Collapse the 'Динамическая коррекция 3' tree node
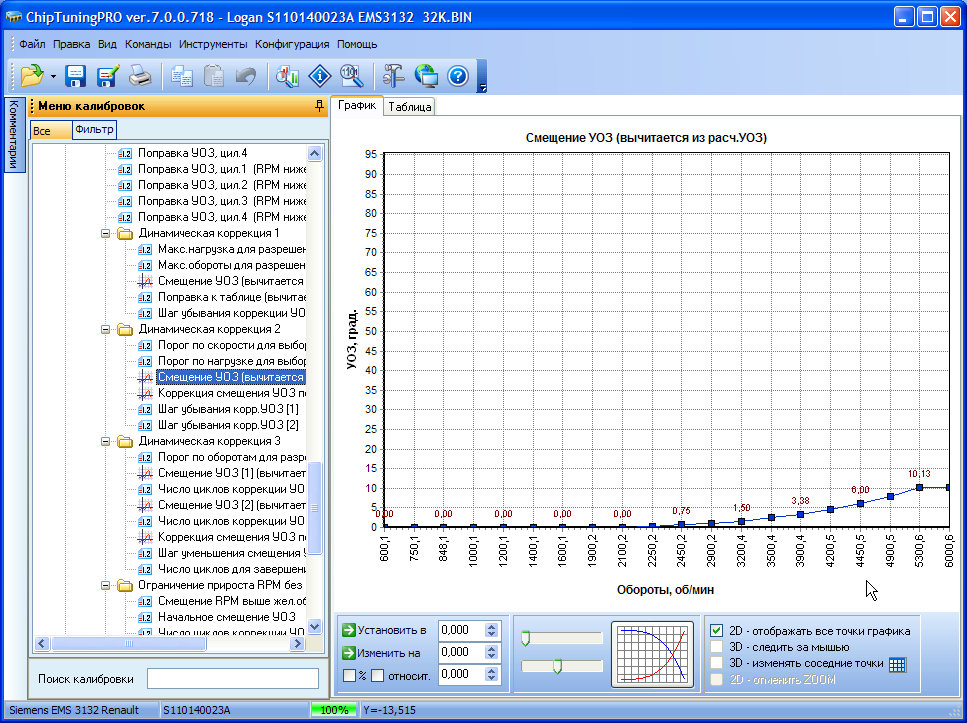 (107, 441)
